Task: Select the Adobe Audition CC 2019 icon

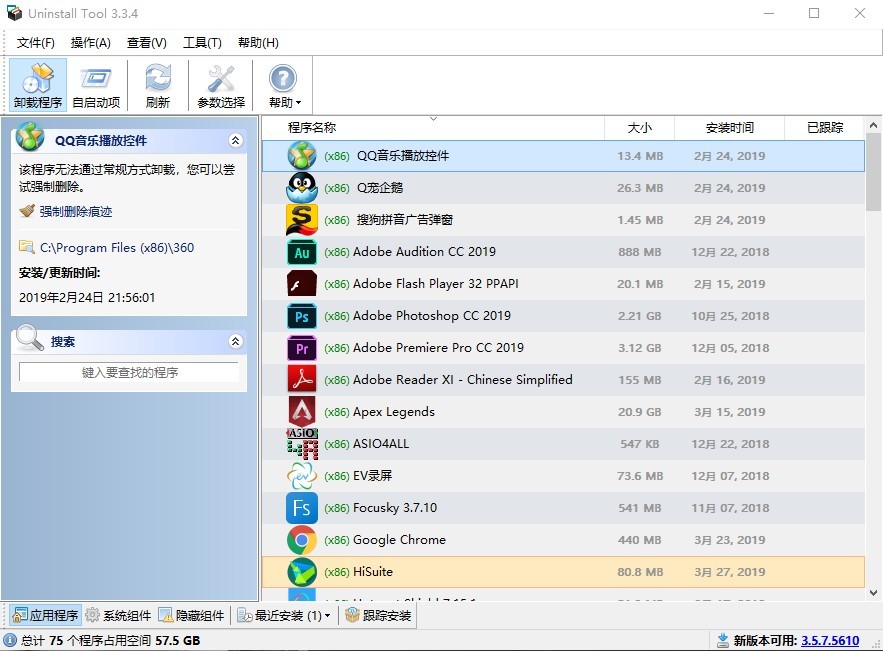Action: [x=301, y=252]
